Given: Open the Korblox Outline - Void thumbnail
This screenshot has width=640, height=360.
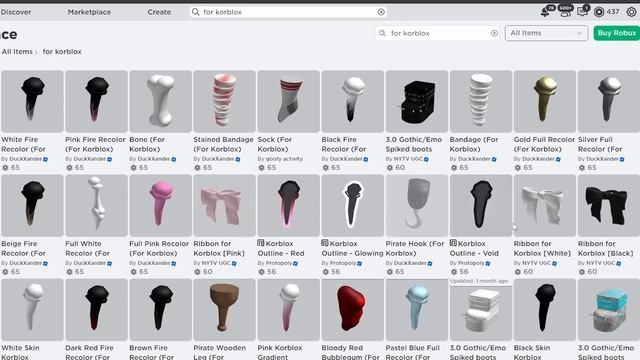Looking at the screenshot, I should click(x=481, y=206).
